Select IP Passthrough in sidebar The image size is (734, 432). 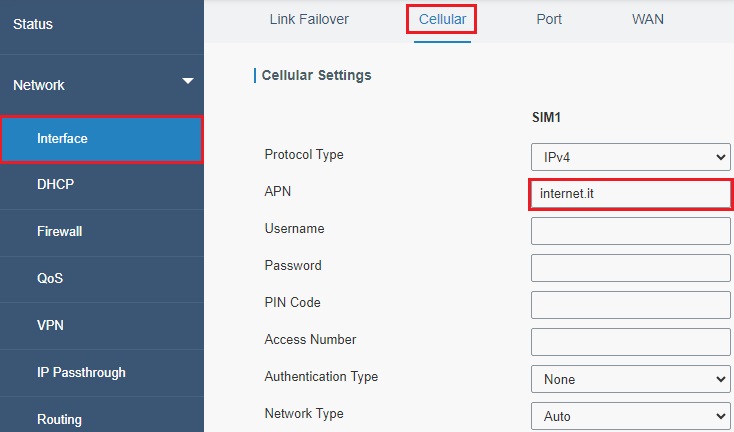tap(81, 373)
